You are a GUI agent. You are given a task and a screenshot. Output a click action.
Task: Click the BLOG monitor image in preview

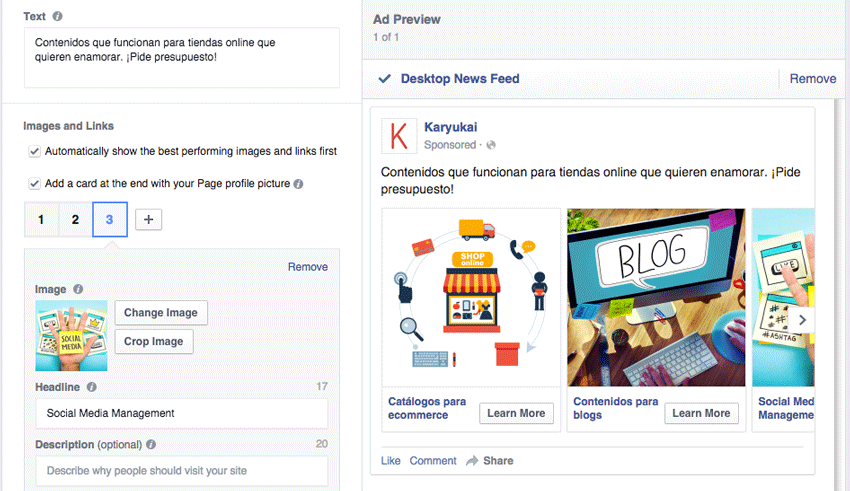tap(656, 297)
